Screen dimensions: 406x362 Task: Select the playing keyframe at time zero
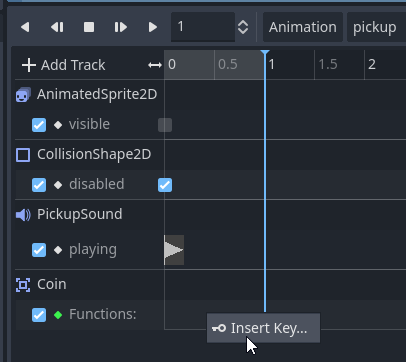[174, 250]
